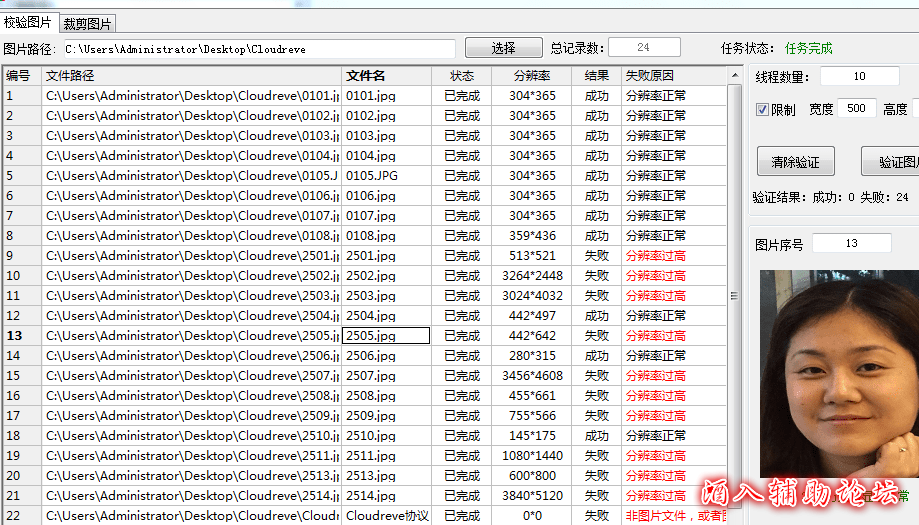
Task: Click resolution cell 145*175
Action: click(532, 435)
